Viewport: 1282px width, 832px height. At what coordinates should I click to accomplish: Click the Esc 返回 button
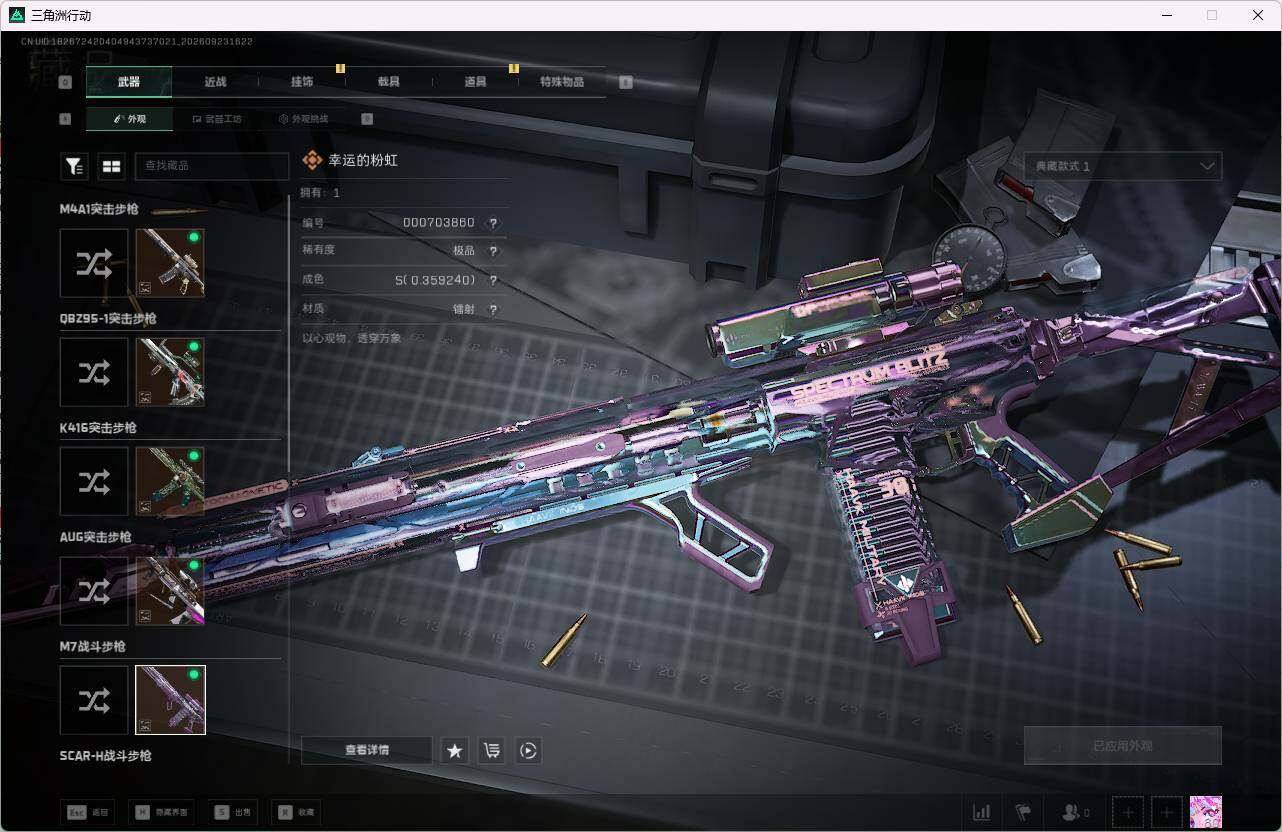[87, 812]
